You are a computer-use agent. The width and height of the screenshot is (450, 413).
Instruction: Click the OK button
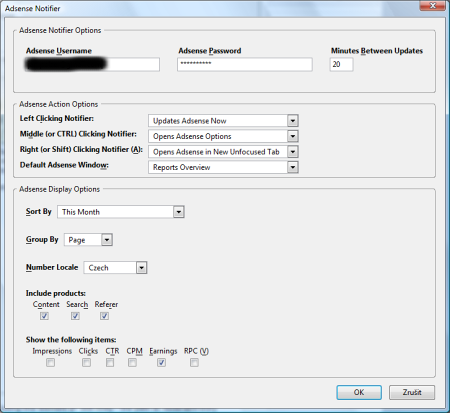tap(359, 392)
